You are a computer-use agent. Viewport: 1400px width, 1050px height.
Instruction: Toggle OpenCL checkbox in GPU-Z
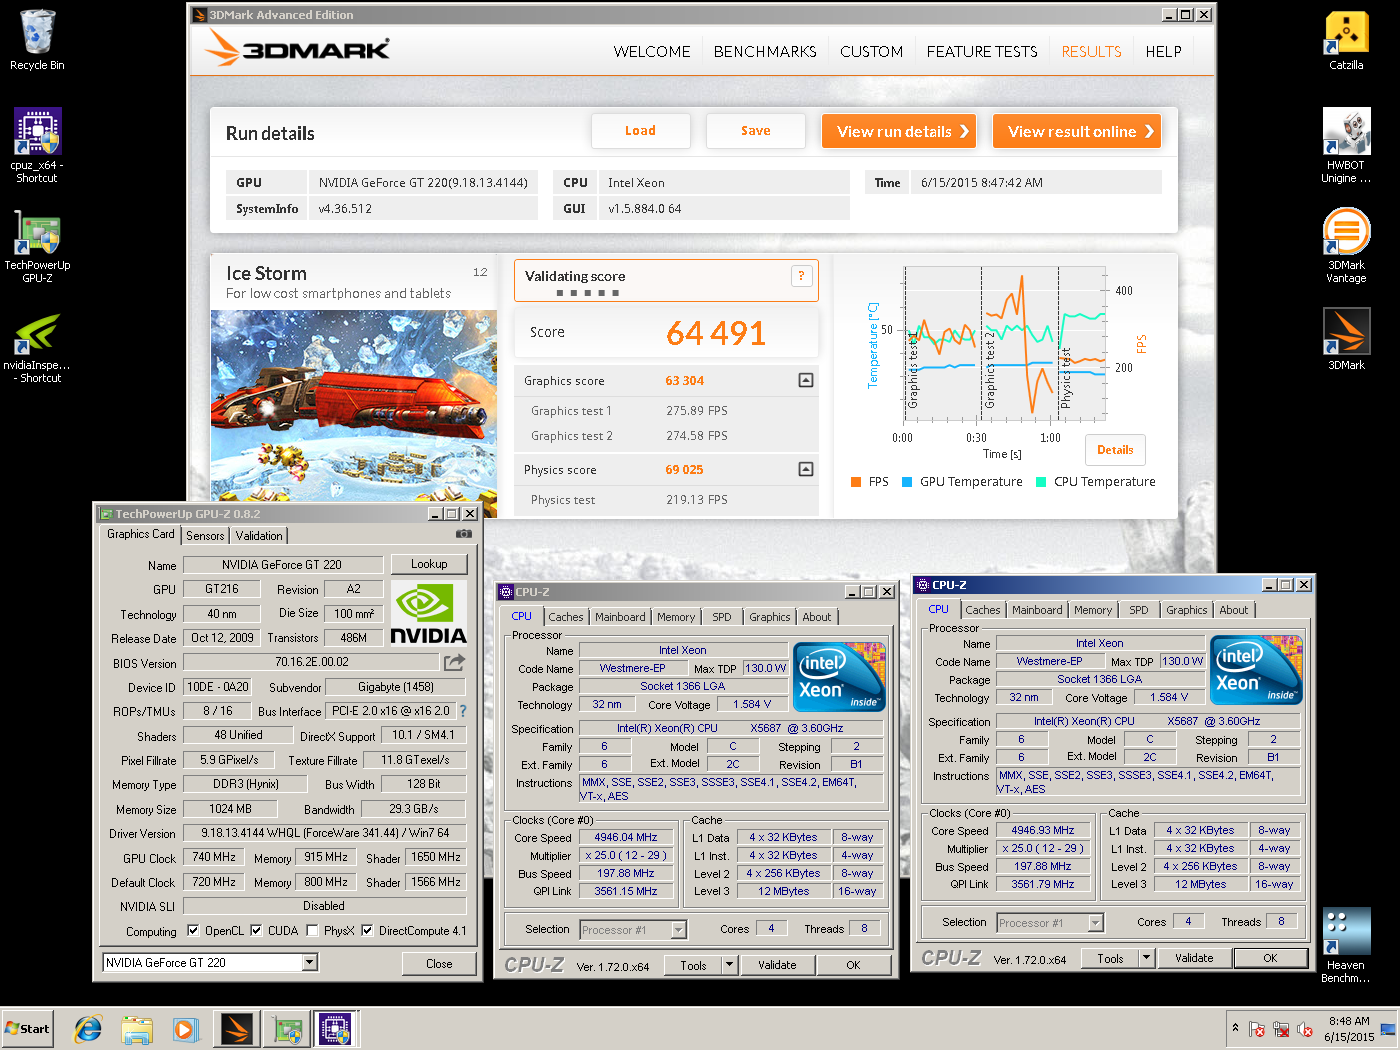(193, 930)
